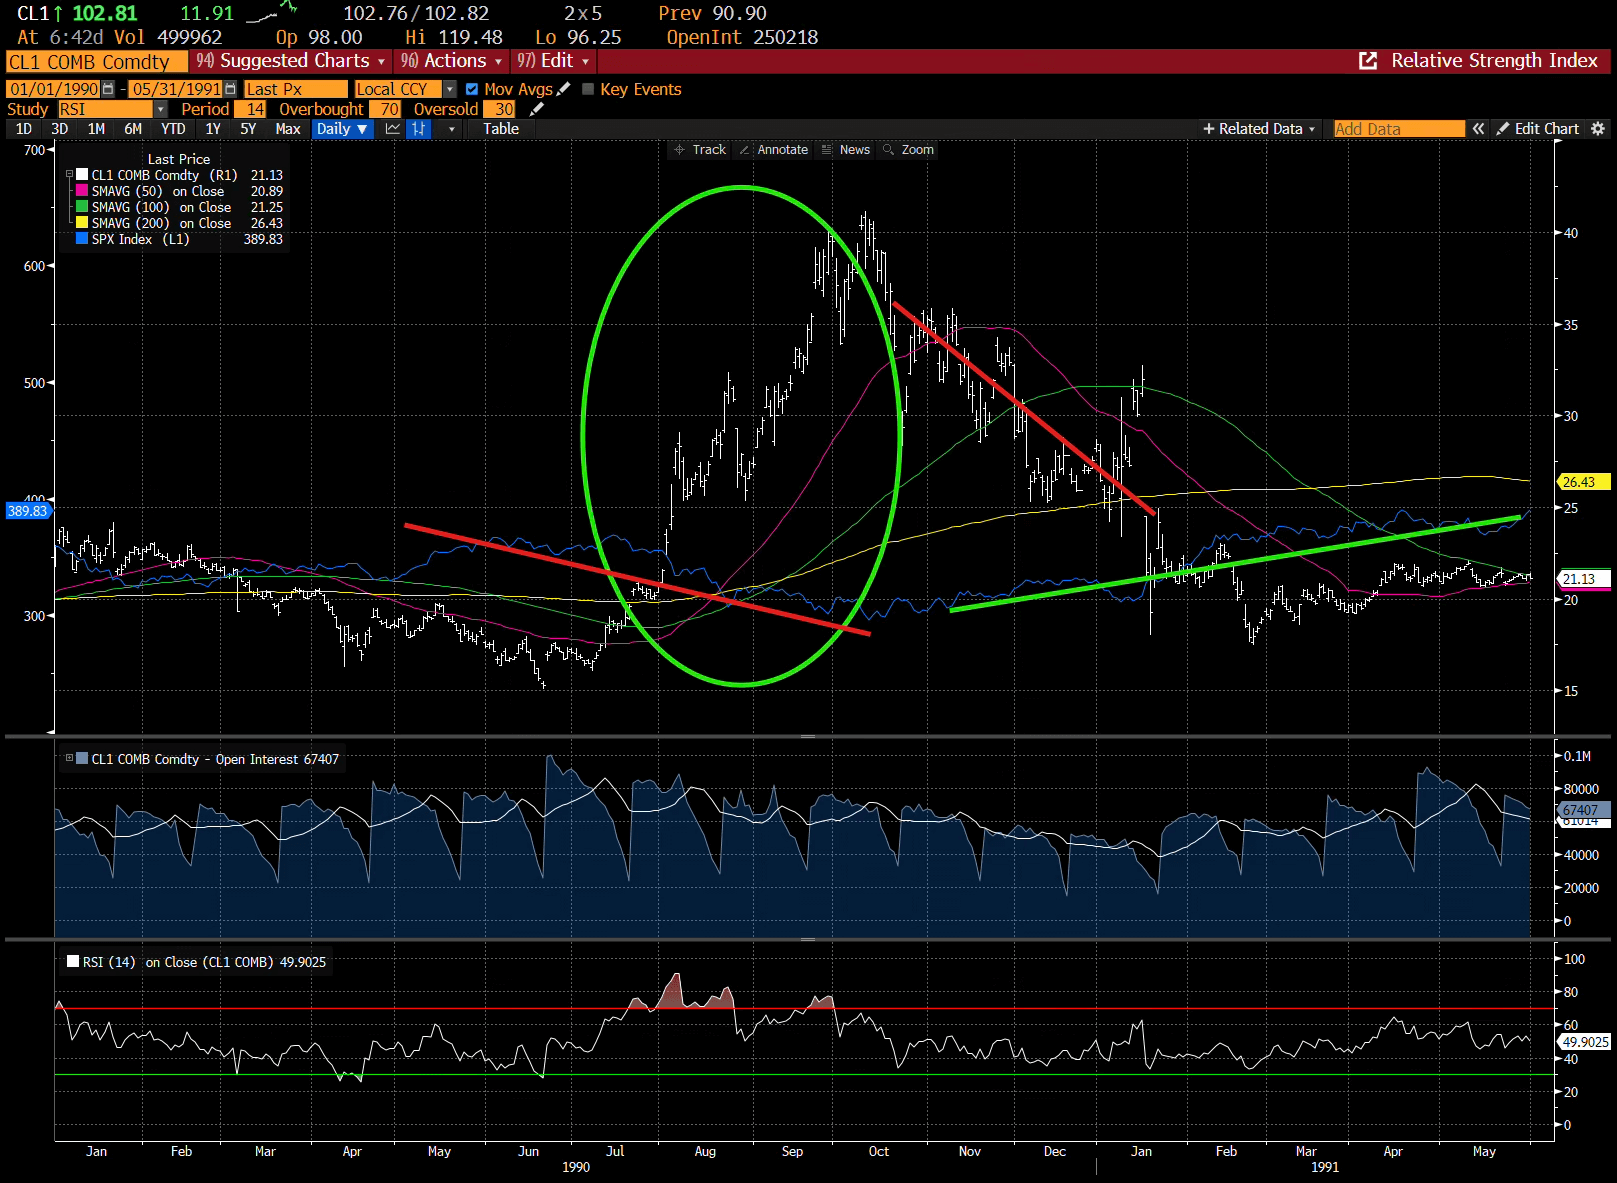Click the Overbought value field
The height and width of the screenshot is (1183, 1617).
[385, 109]
